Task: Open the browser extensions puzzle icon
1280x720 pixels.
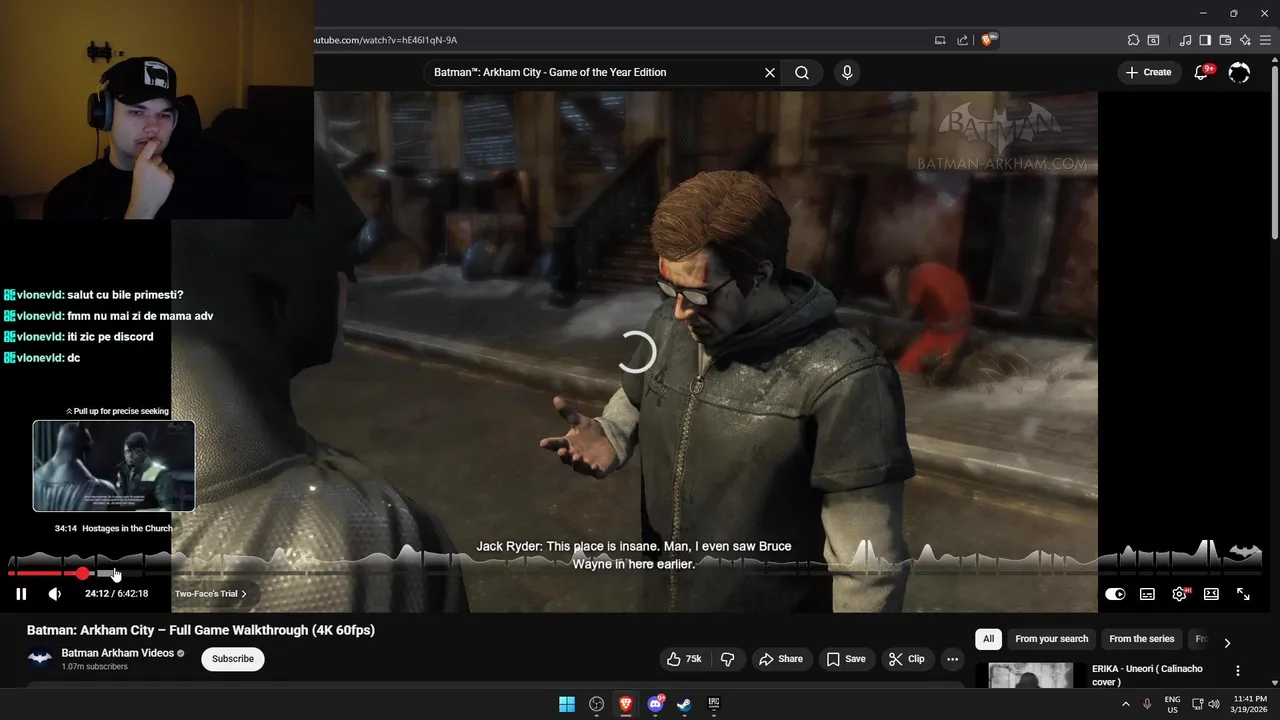Action: (1133, 40)
